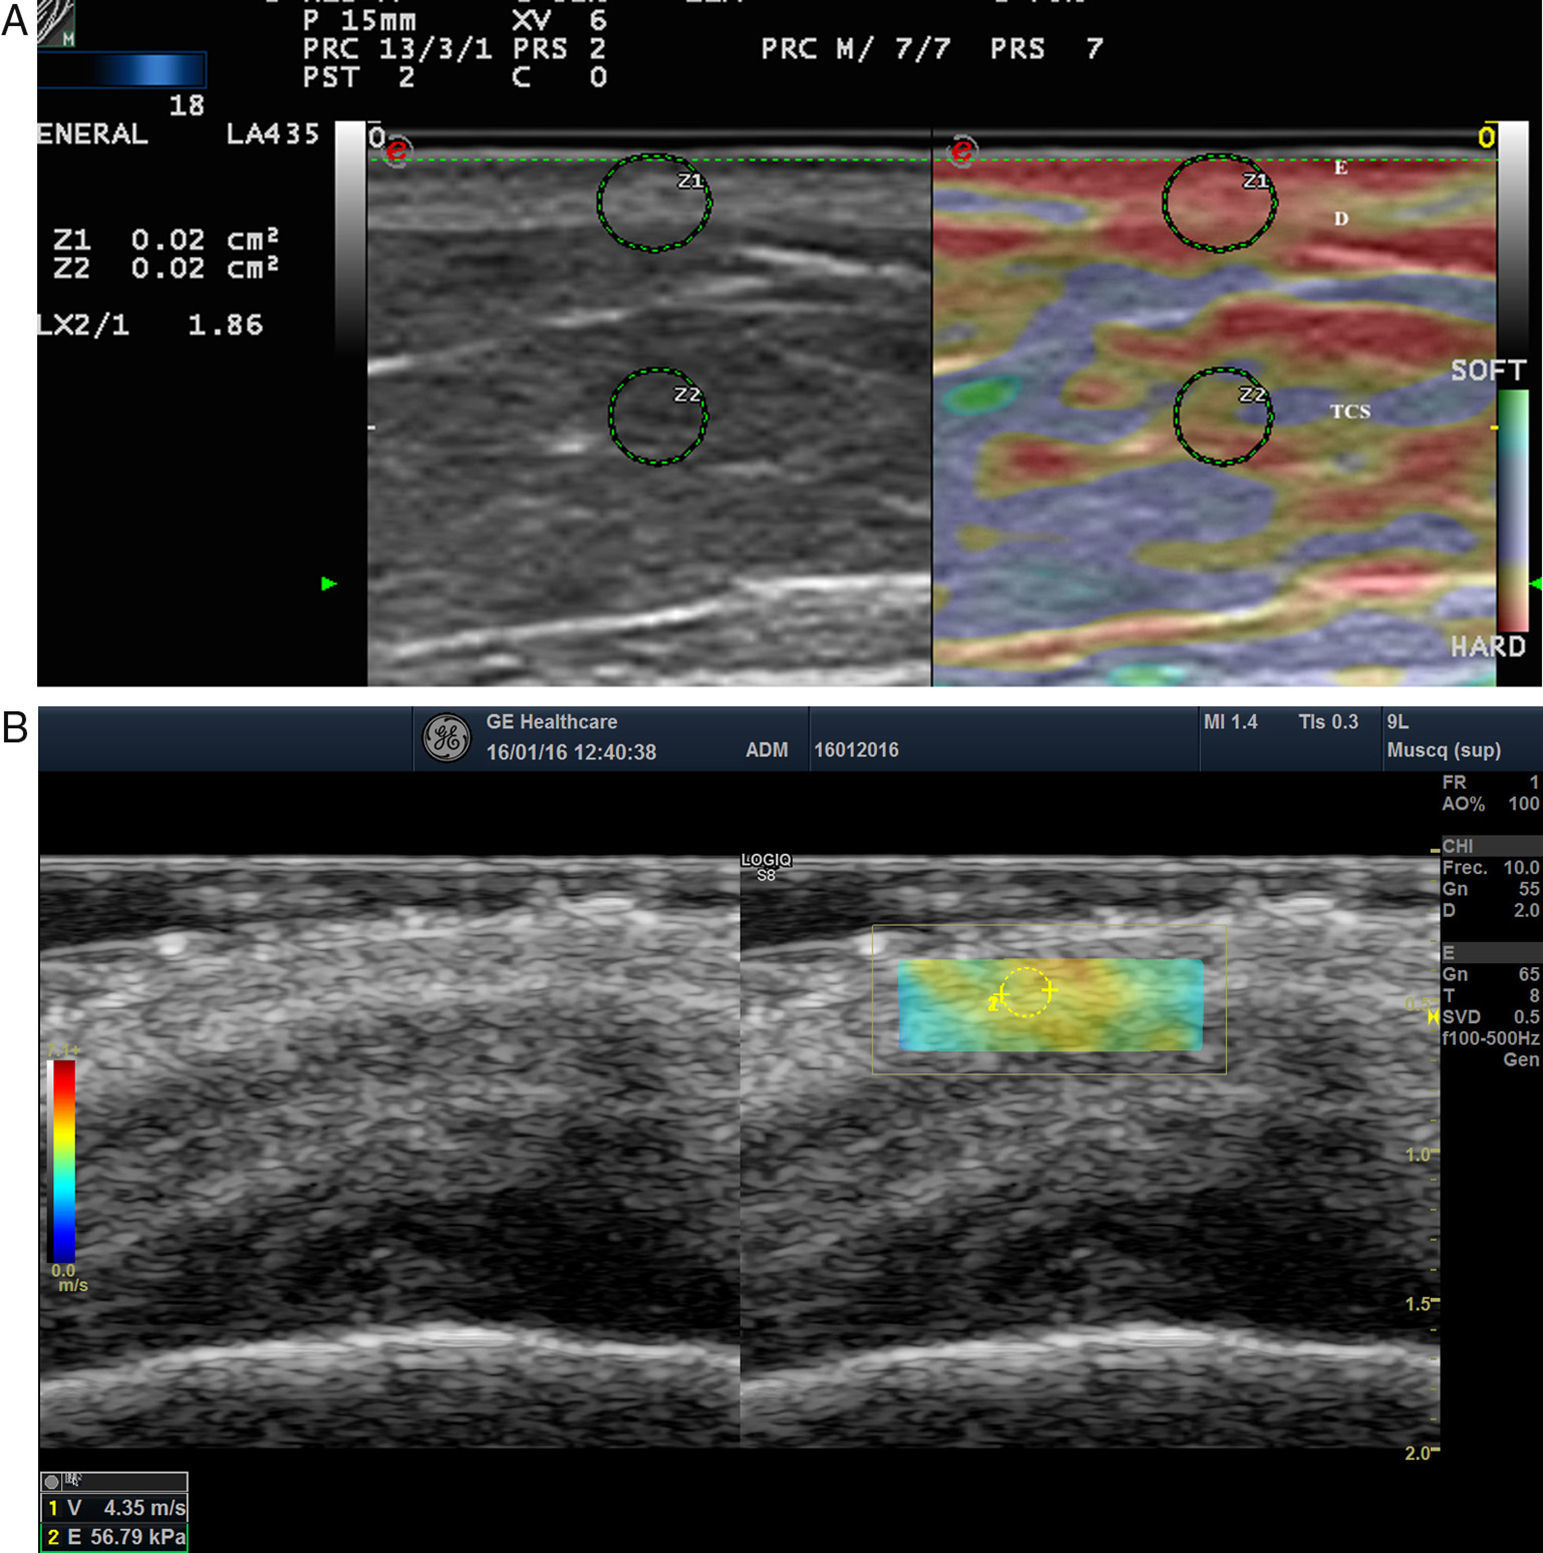Click the GE Healthcare logo
The width and height of the screenshot is (1543, 1553).
click(446, 738)
